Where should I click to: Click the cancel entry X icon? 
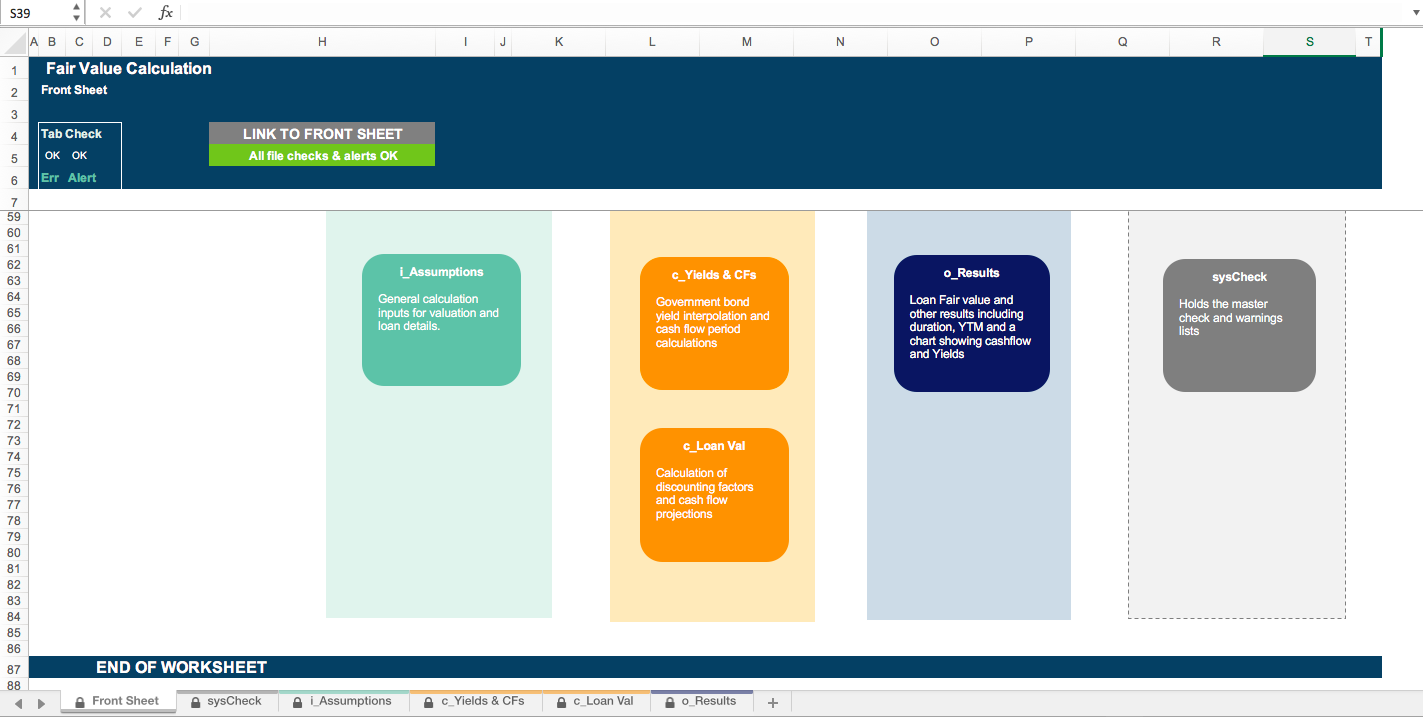105,13
